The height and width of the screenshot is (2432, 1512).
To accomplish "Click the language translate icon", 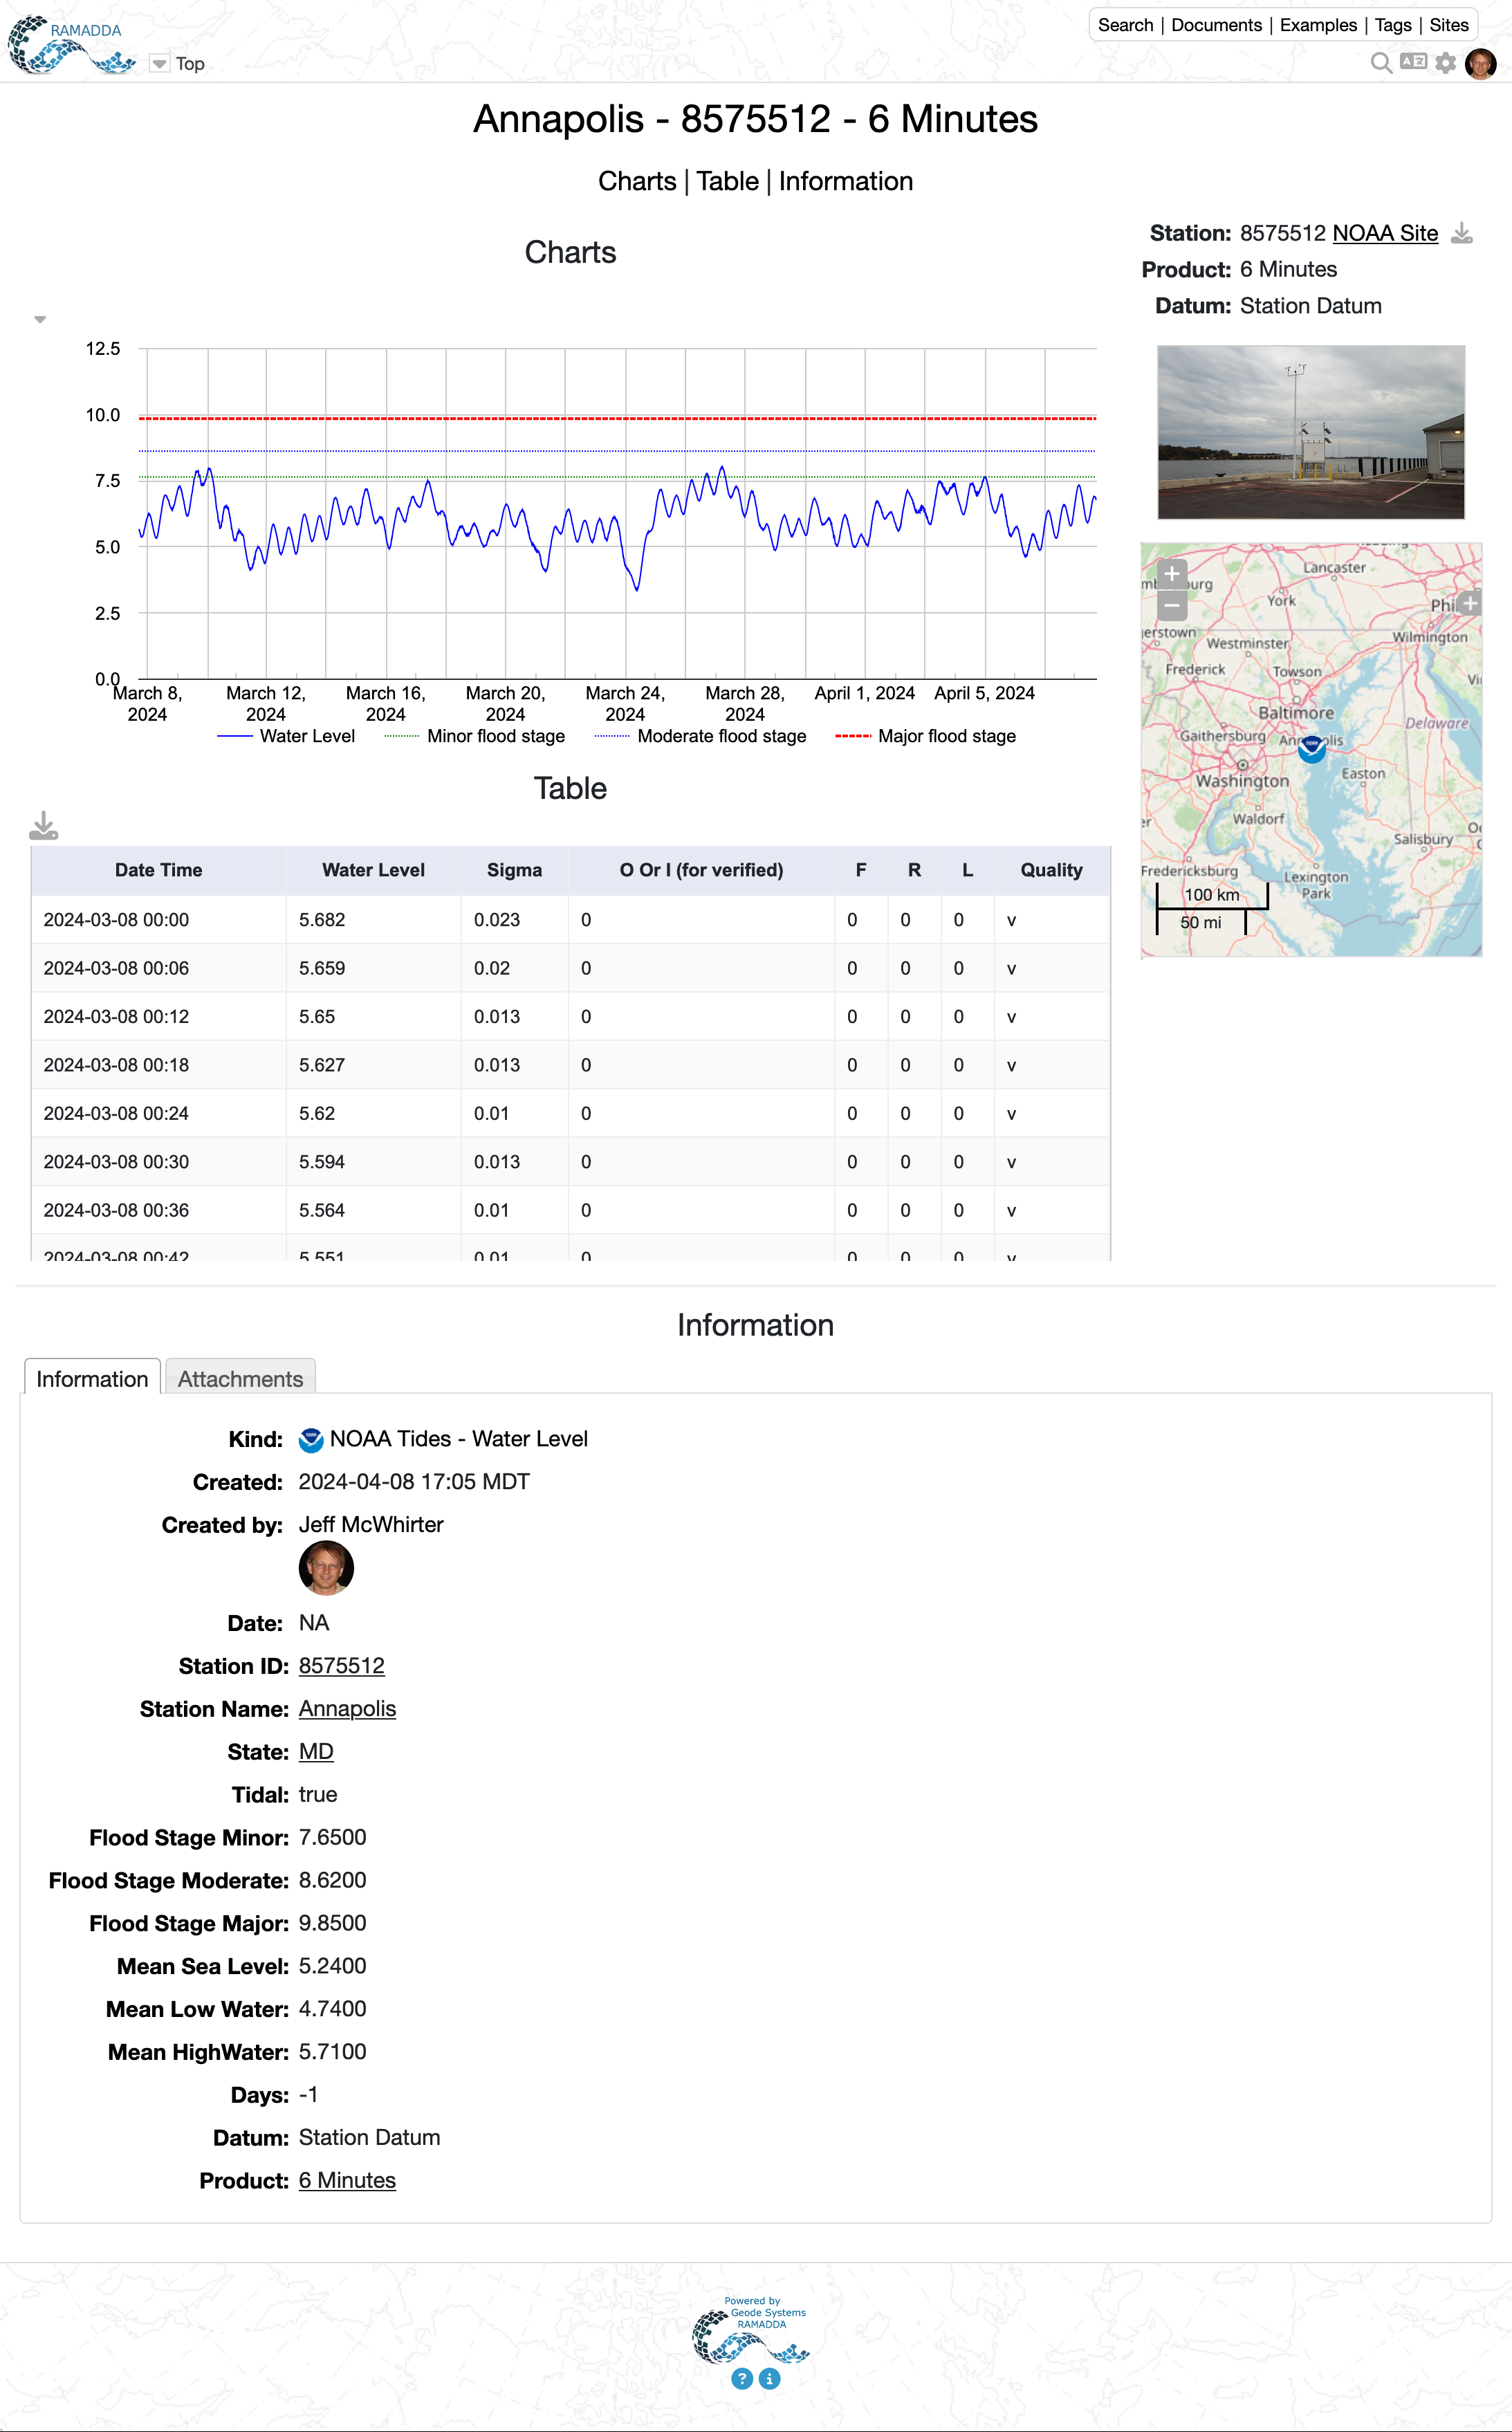I will 1413,62.
